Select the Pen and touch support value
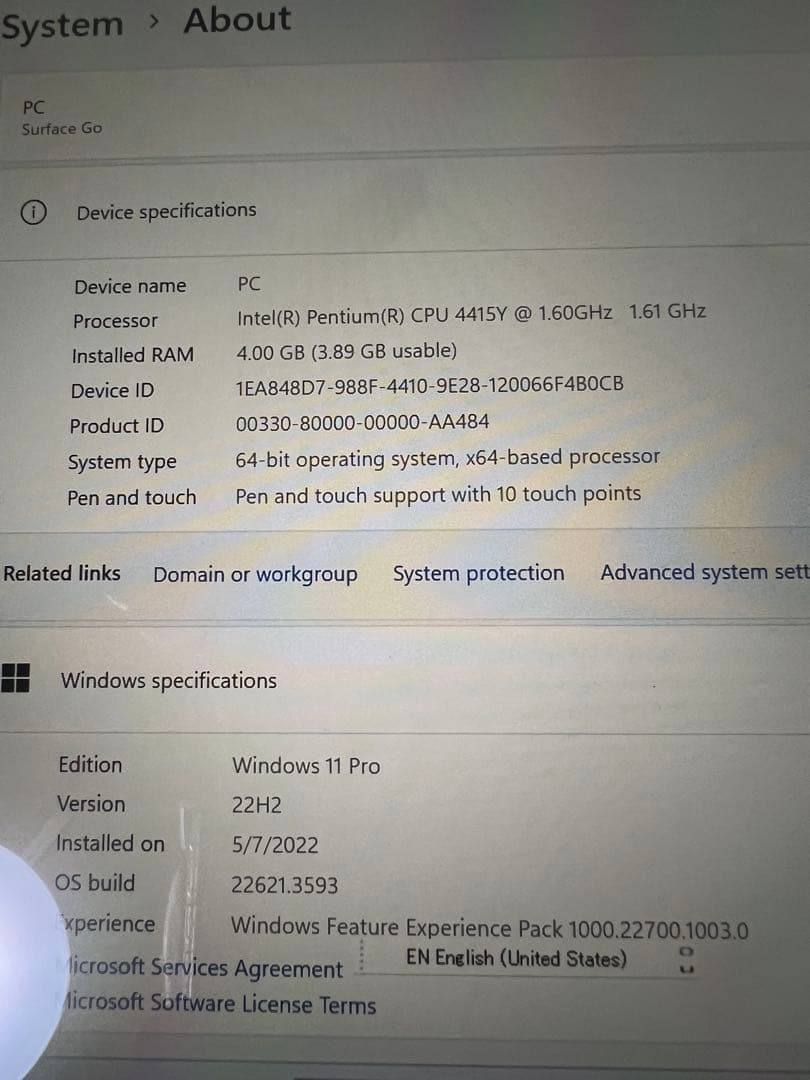 (x=438, y=495)
